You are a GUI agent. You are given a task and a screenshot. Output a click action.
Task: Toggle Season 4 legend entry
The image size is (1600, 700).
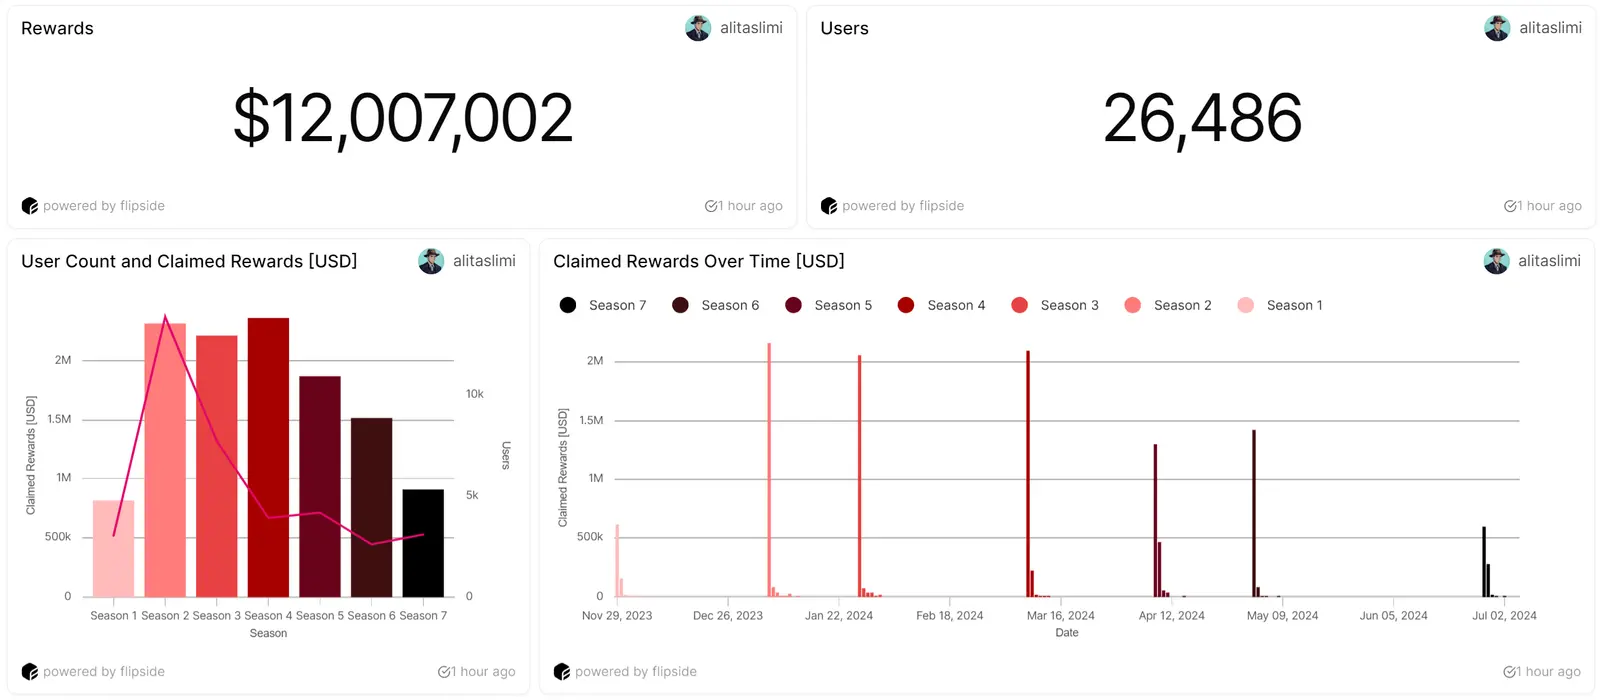(x=942, y=305)
